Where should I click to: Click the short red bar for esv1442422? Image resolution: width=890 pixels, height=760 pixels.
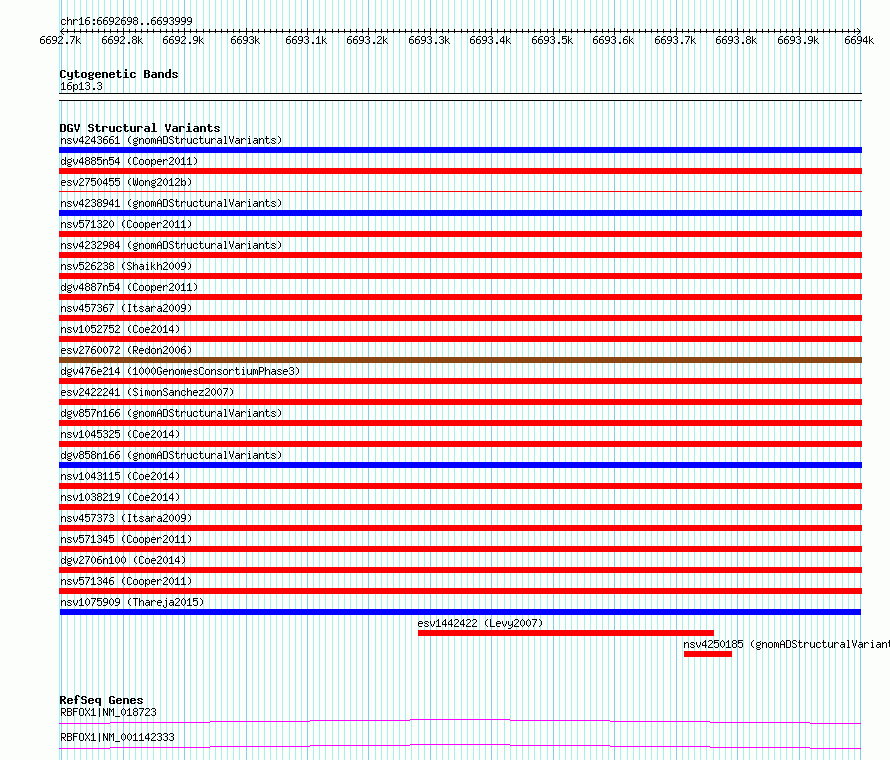pyautogui.click(x=566, y=633)
